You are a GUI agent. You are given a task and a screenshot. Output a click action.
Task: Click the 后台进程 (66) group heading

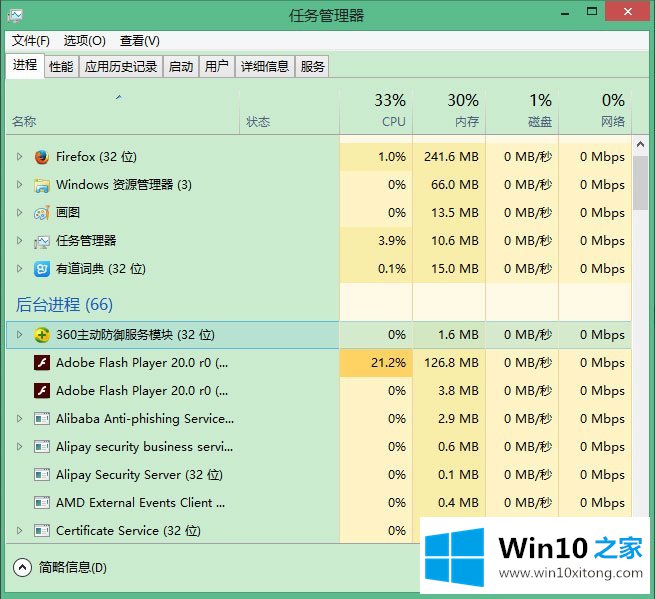point(64,305)
